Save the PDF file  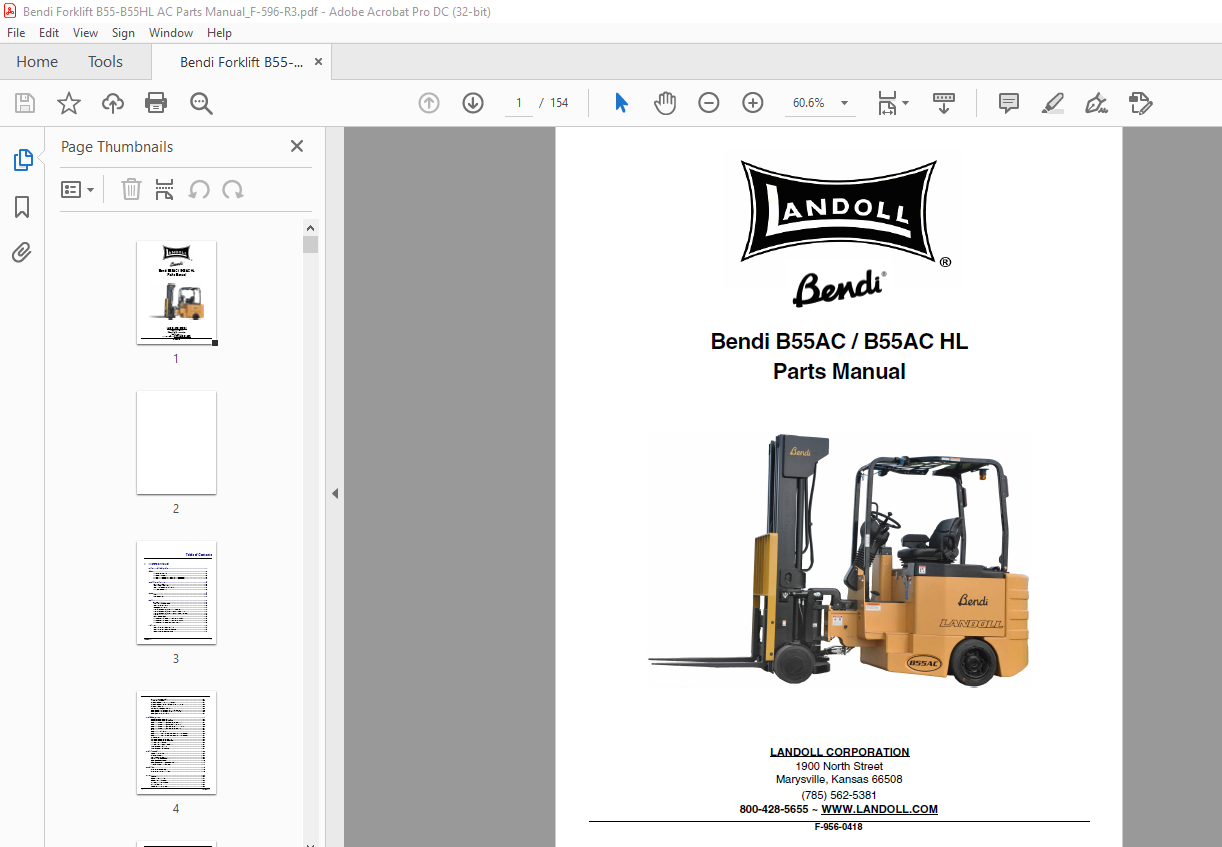25,103
